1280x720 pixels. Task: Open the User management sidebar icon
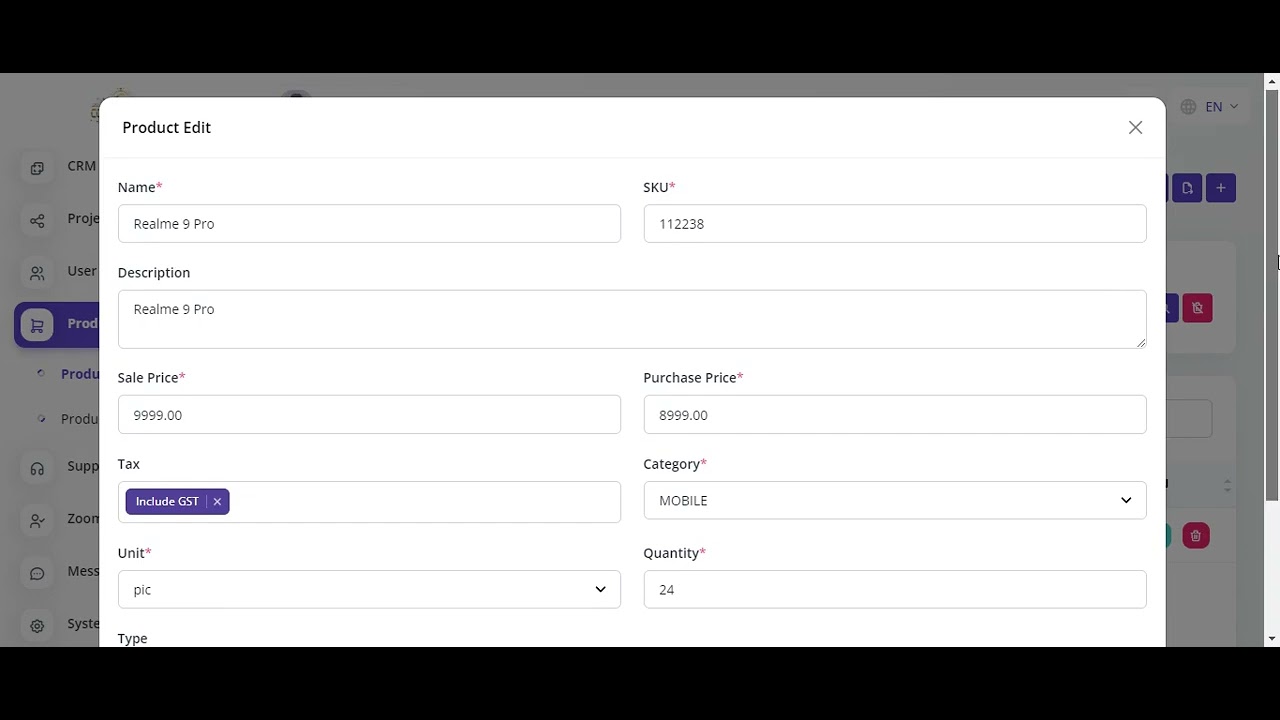point(37,272)
